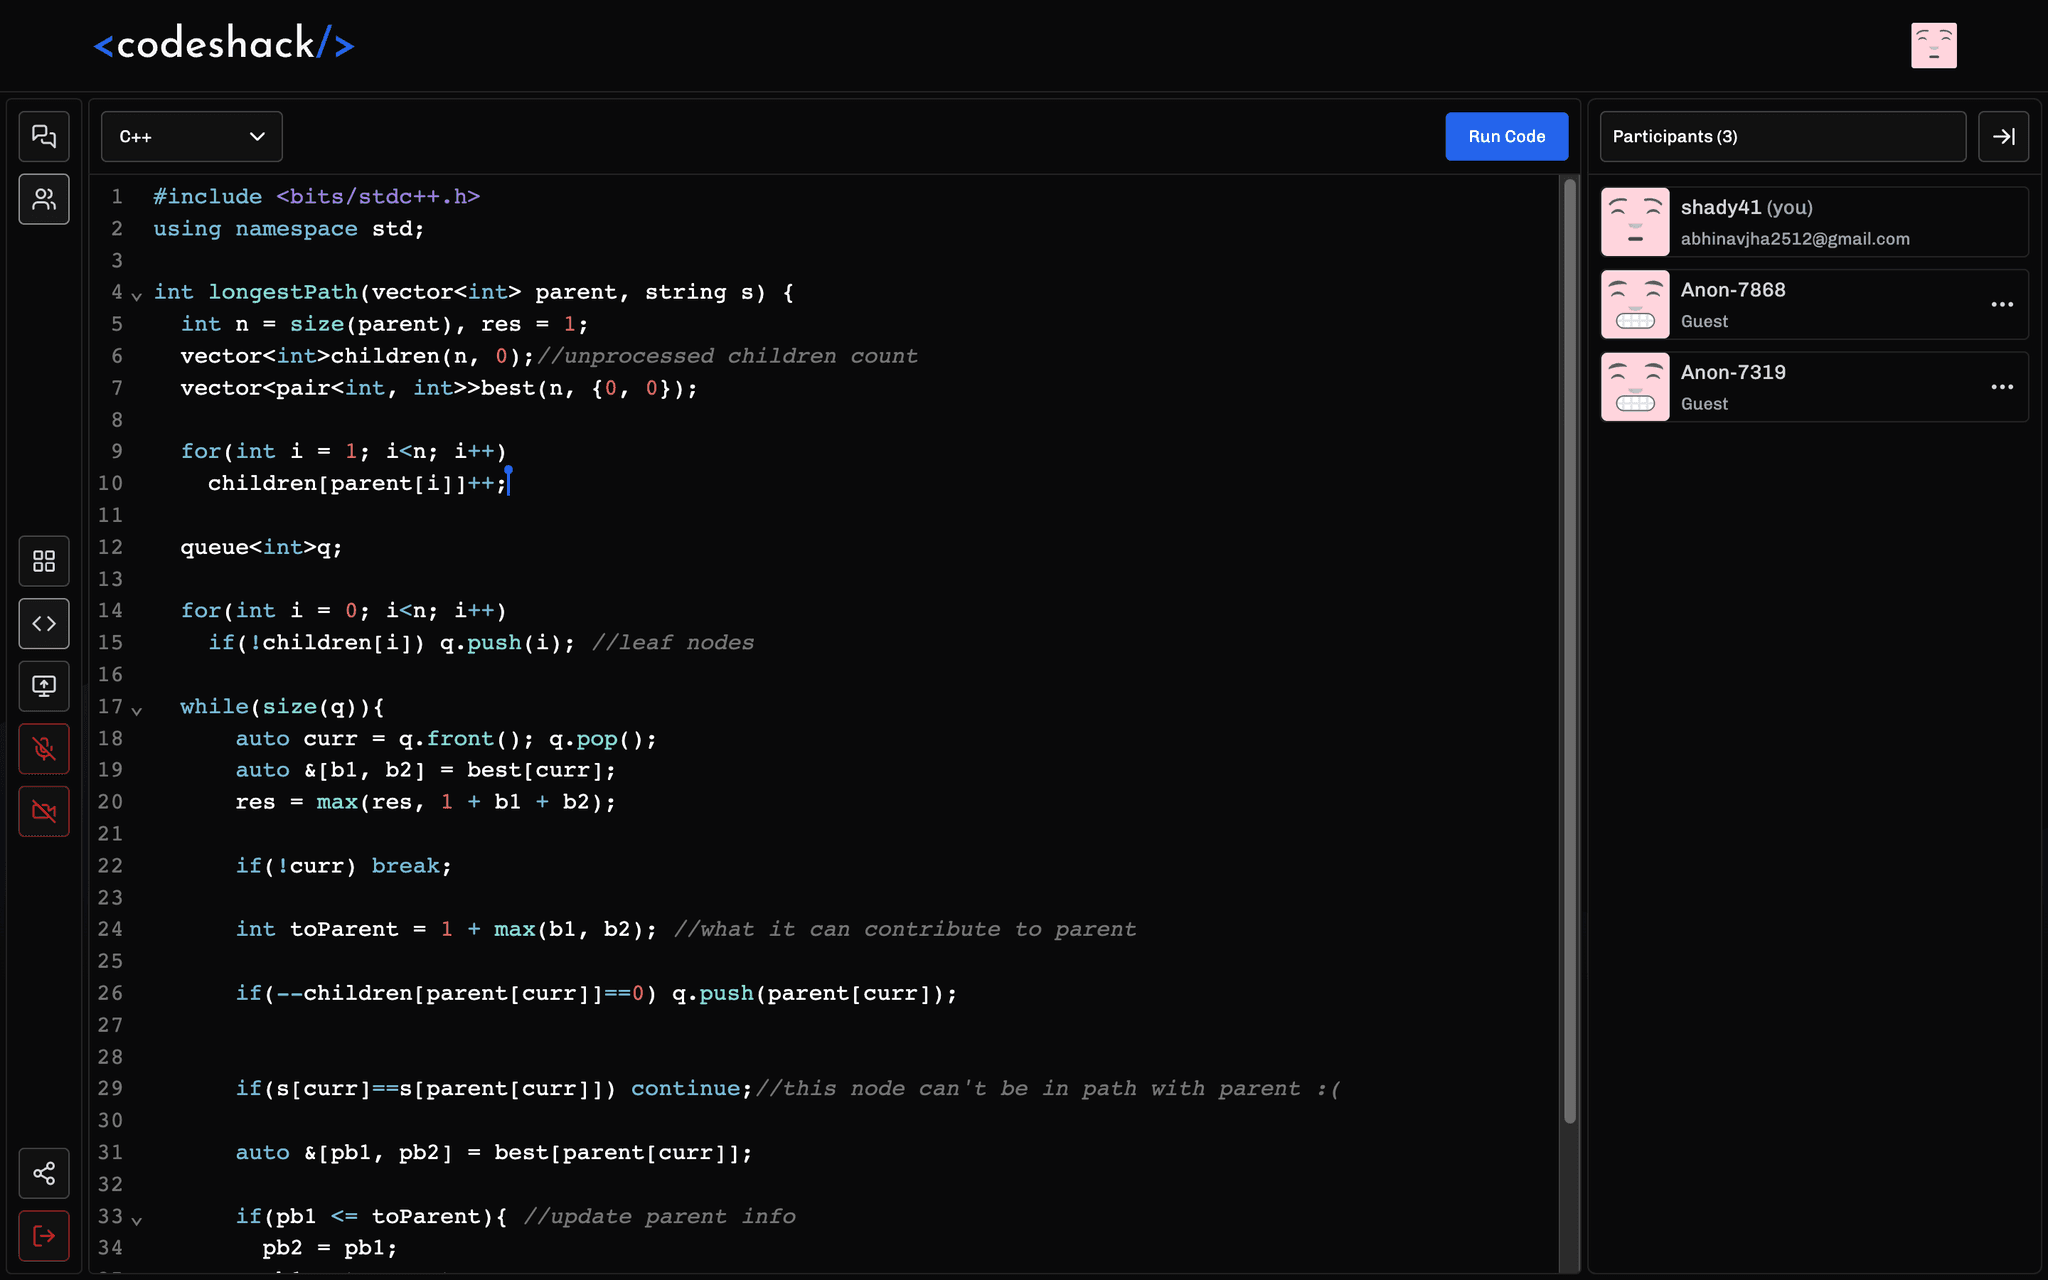Open the participants panel from sidebar

[44, 199]
